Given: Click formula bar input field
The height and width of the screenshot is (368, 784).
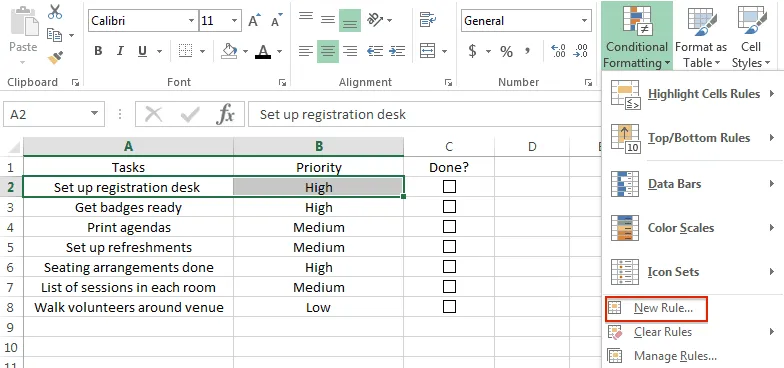Looking at the screenshot, I should 425,115.
